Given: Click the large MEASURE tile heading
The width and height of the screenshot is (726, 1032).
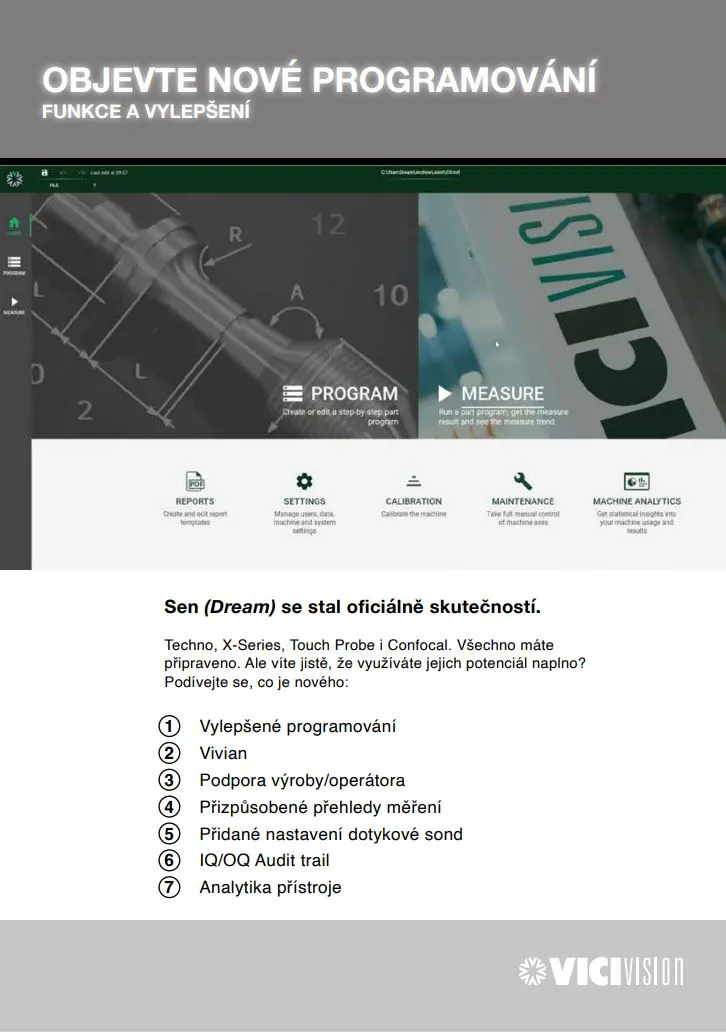Looking at the screenshot, I should pyautogui.click(x=502, y=394).
